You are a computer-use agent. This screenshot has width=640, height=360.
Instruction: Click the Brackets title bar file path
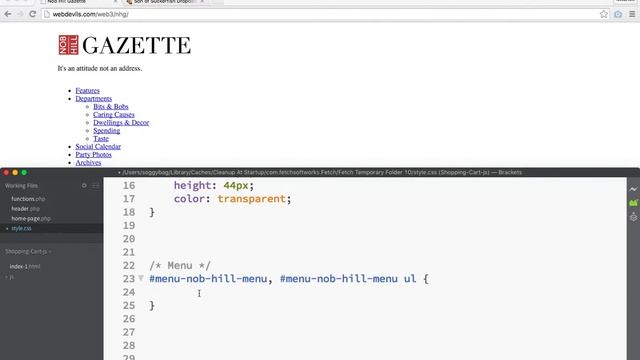(320, 172)
